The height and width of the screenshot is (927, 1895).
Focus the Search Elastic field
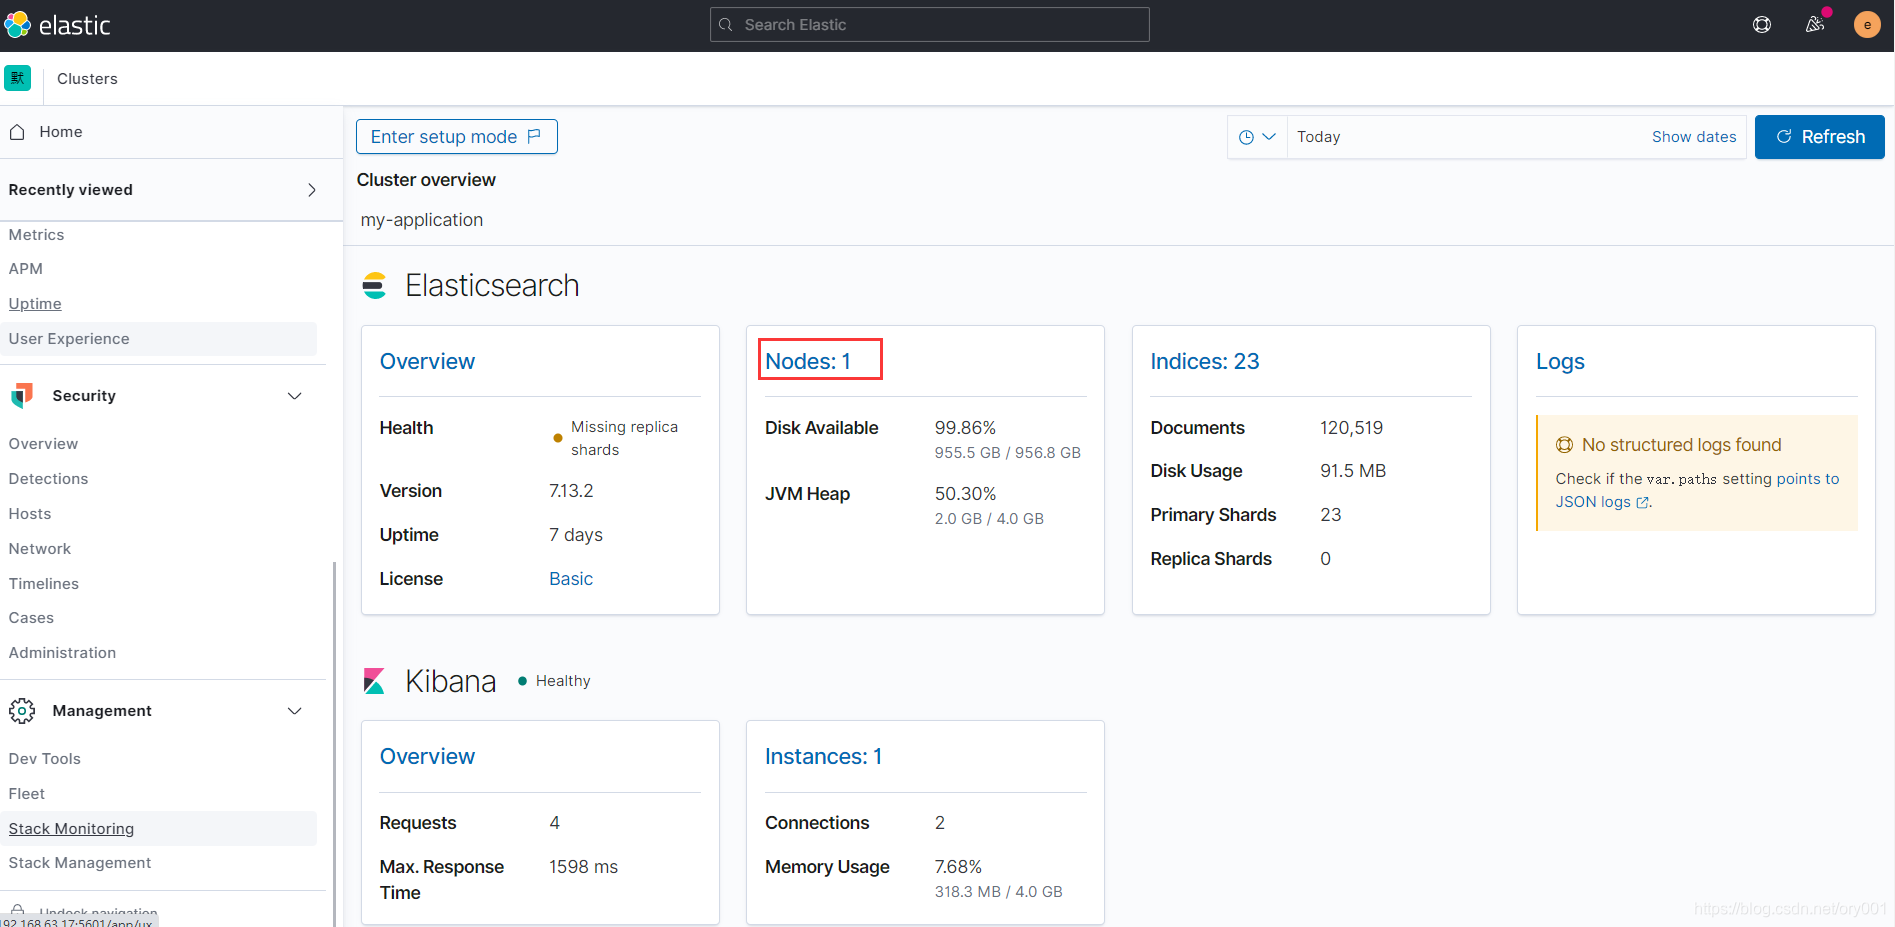[x=930, y=25]
